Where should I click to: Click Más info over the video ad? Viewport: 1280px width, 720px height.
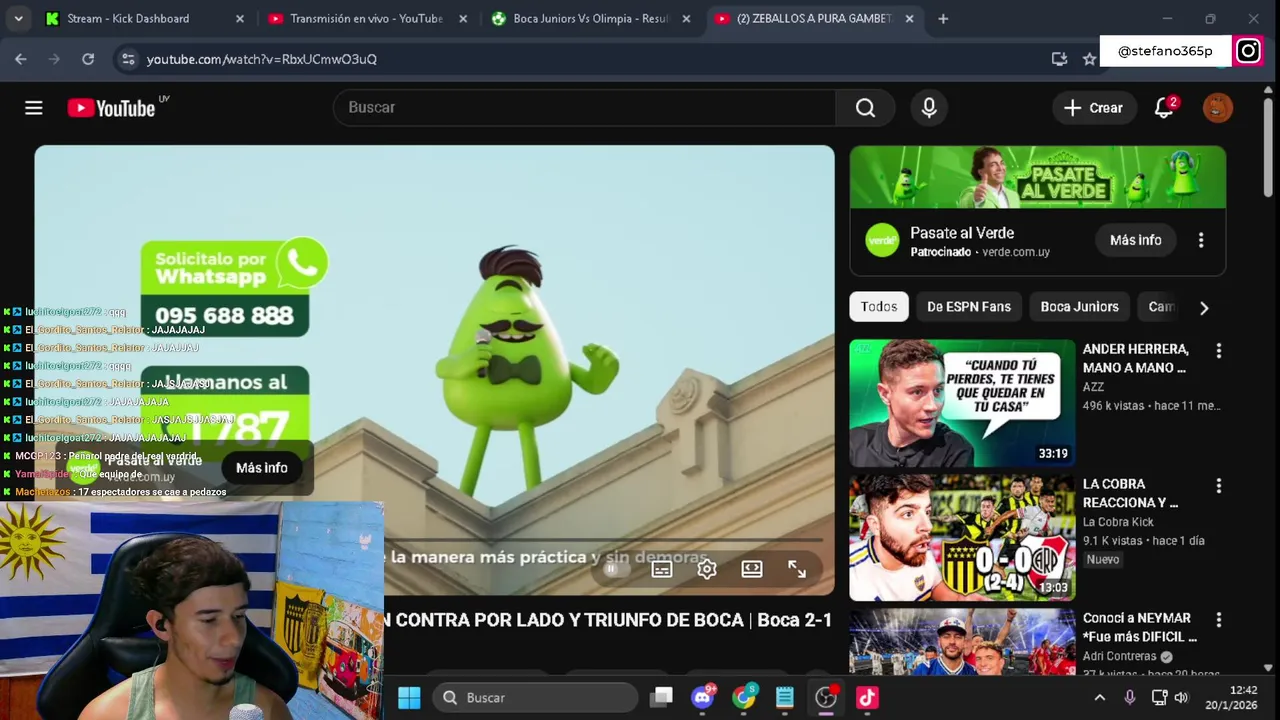click(262, 468)
